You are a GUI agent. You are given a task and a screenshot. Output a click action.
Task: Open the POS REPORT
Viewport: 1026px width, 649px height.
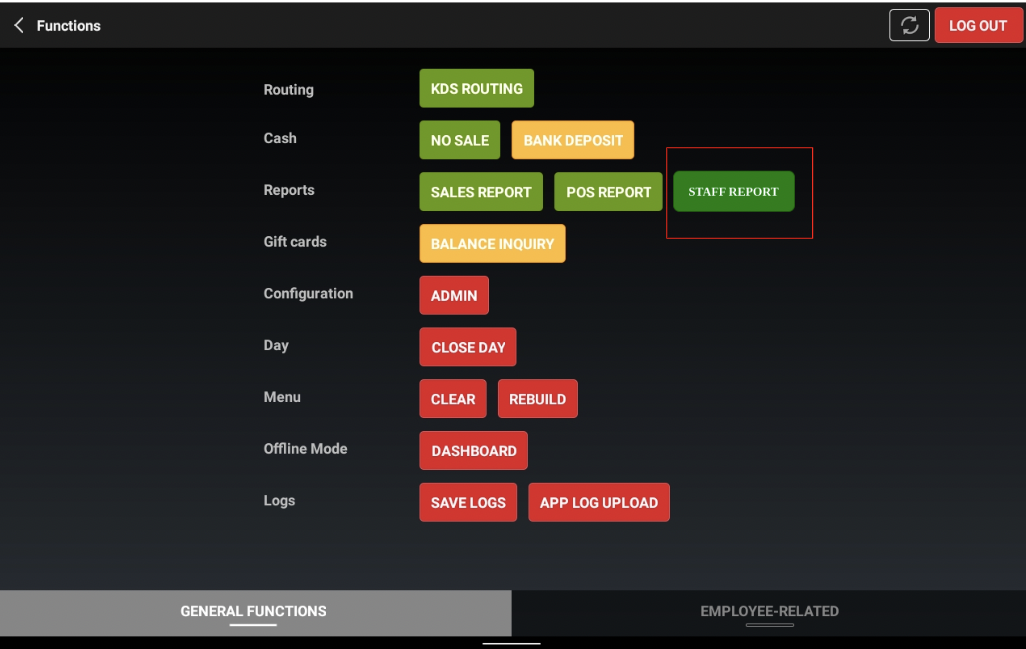point(609,192)
